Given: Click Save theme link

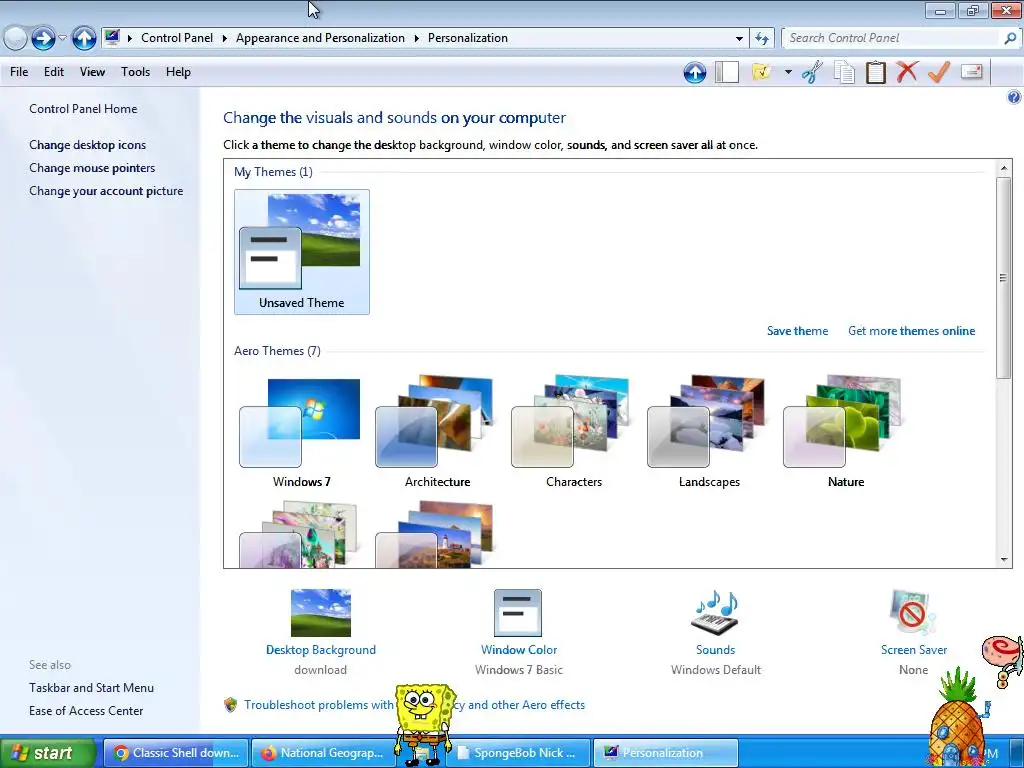Looking at the screenshot, I should click(797, 331).
